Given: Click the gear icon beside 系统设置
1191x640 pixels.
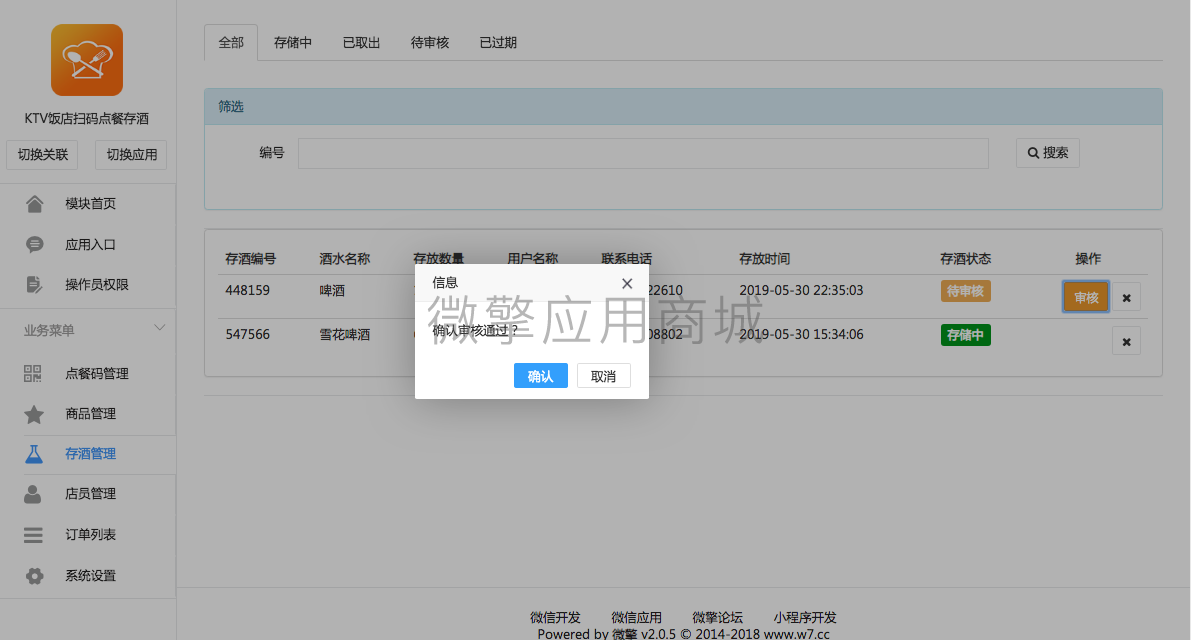Looking at the screenshot, I should (x=34, y=575).
